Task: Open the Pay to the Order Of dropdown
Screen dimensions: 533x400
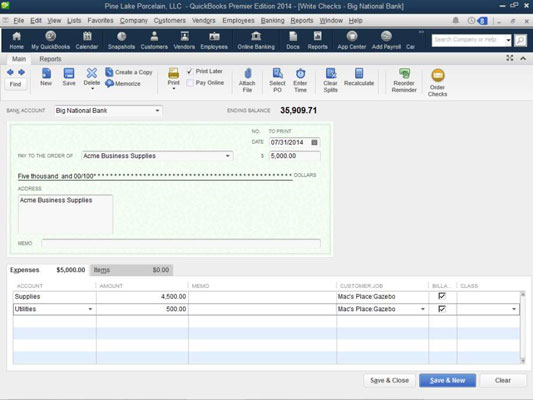Action: (228, 156)
